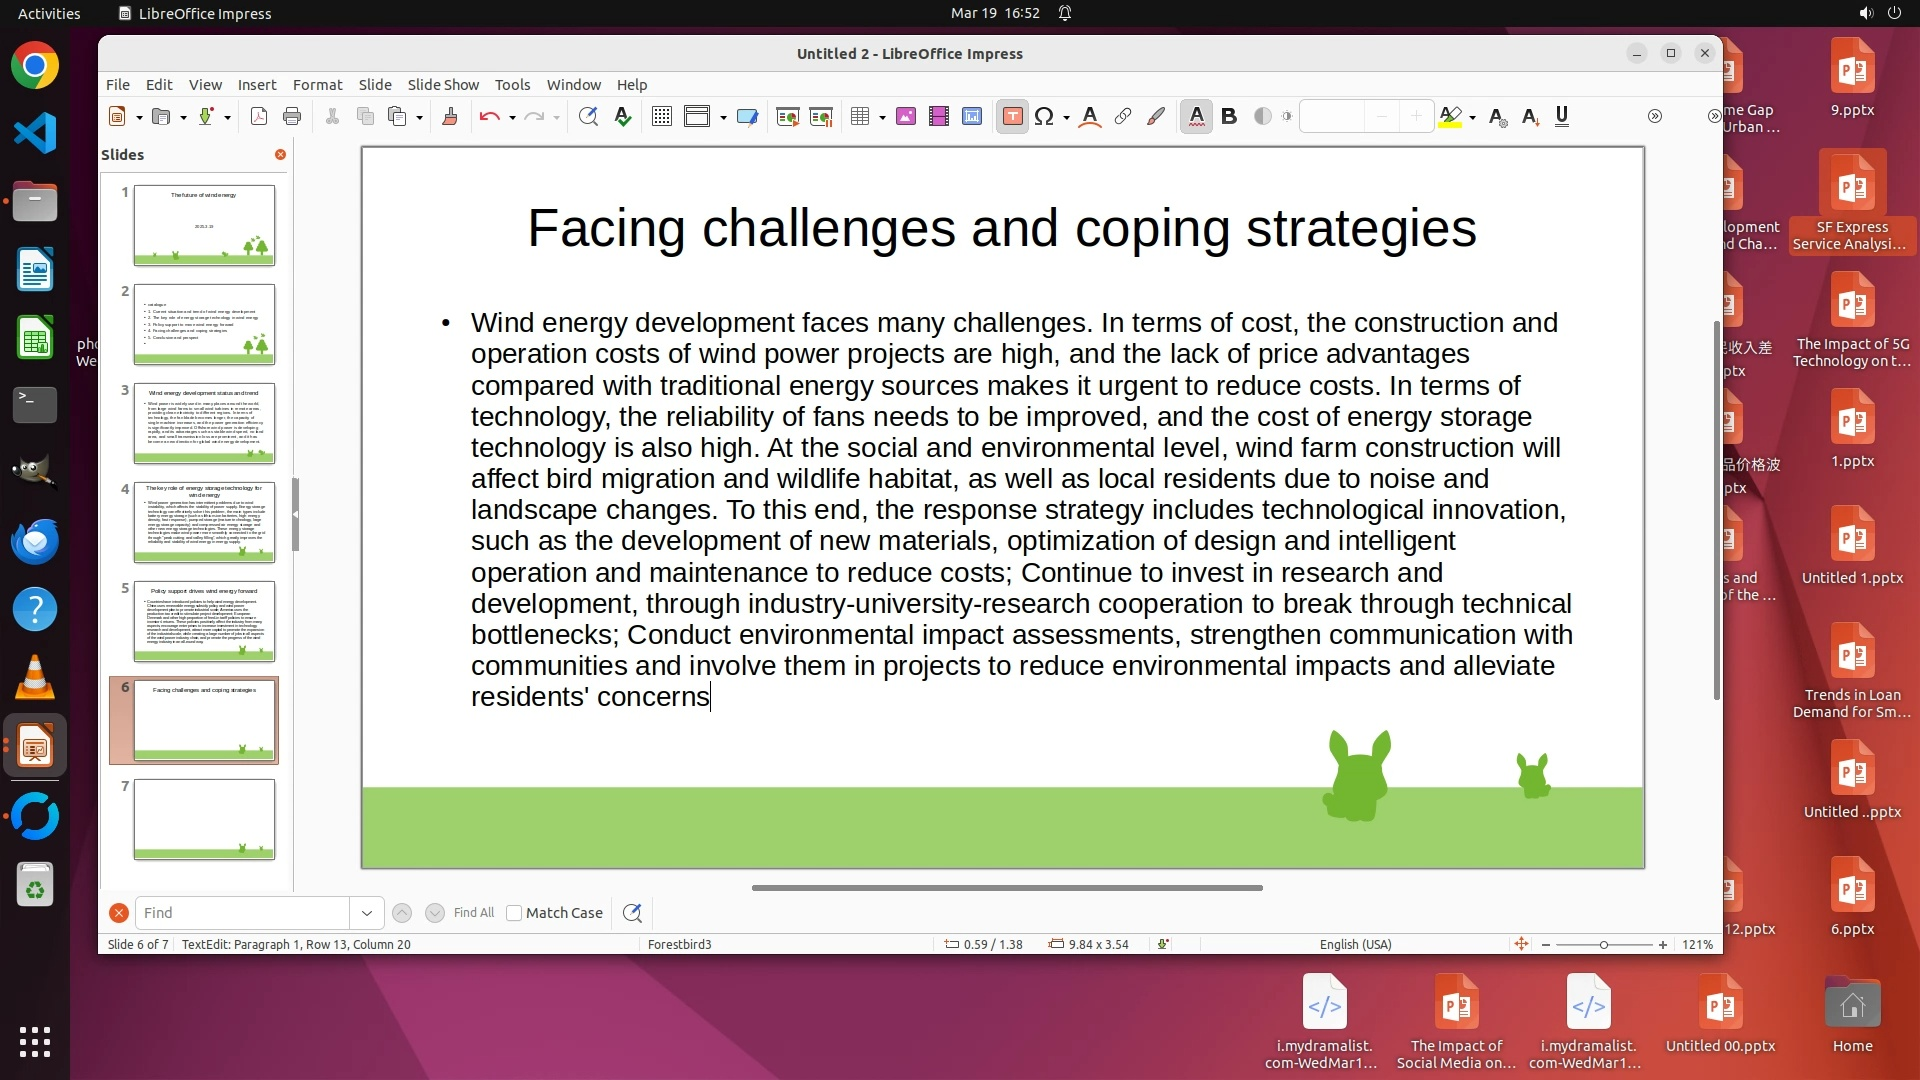Insert Fontwork text icon
Viewport: 1920px width, 1080px height.
tap(1090, 117)
